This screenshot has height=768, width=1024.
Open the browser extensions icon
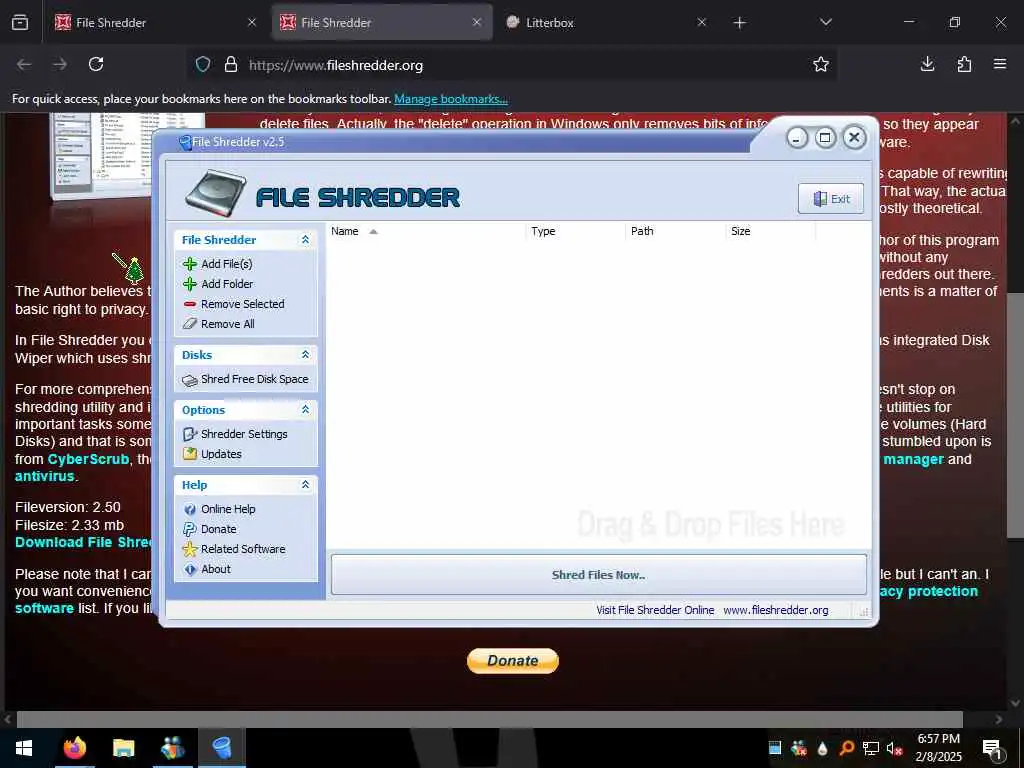(x=964, y=64)
